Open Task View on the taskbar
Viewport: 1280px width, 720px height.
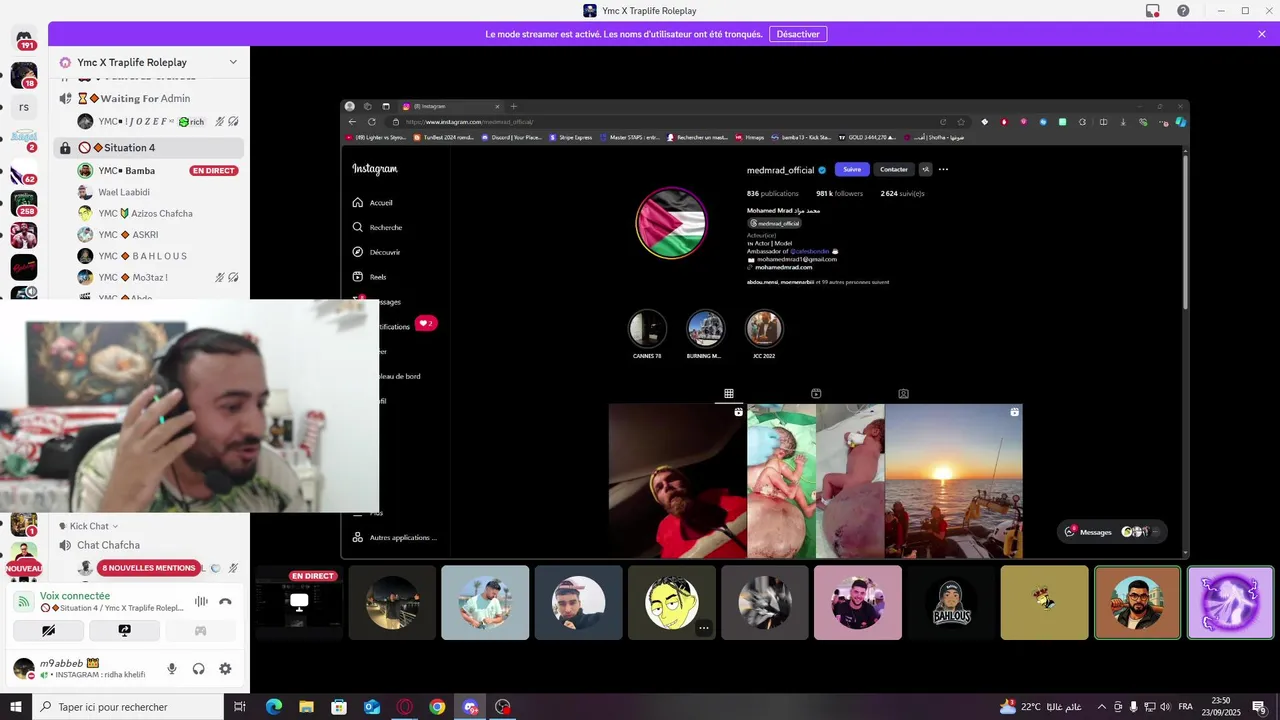coord(240,707)
